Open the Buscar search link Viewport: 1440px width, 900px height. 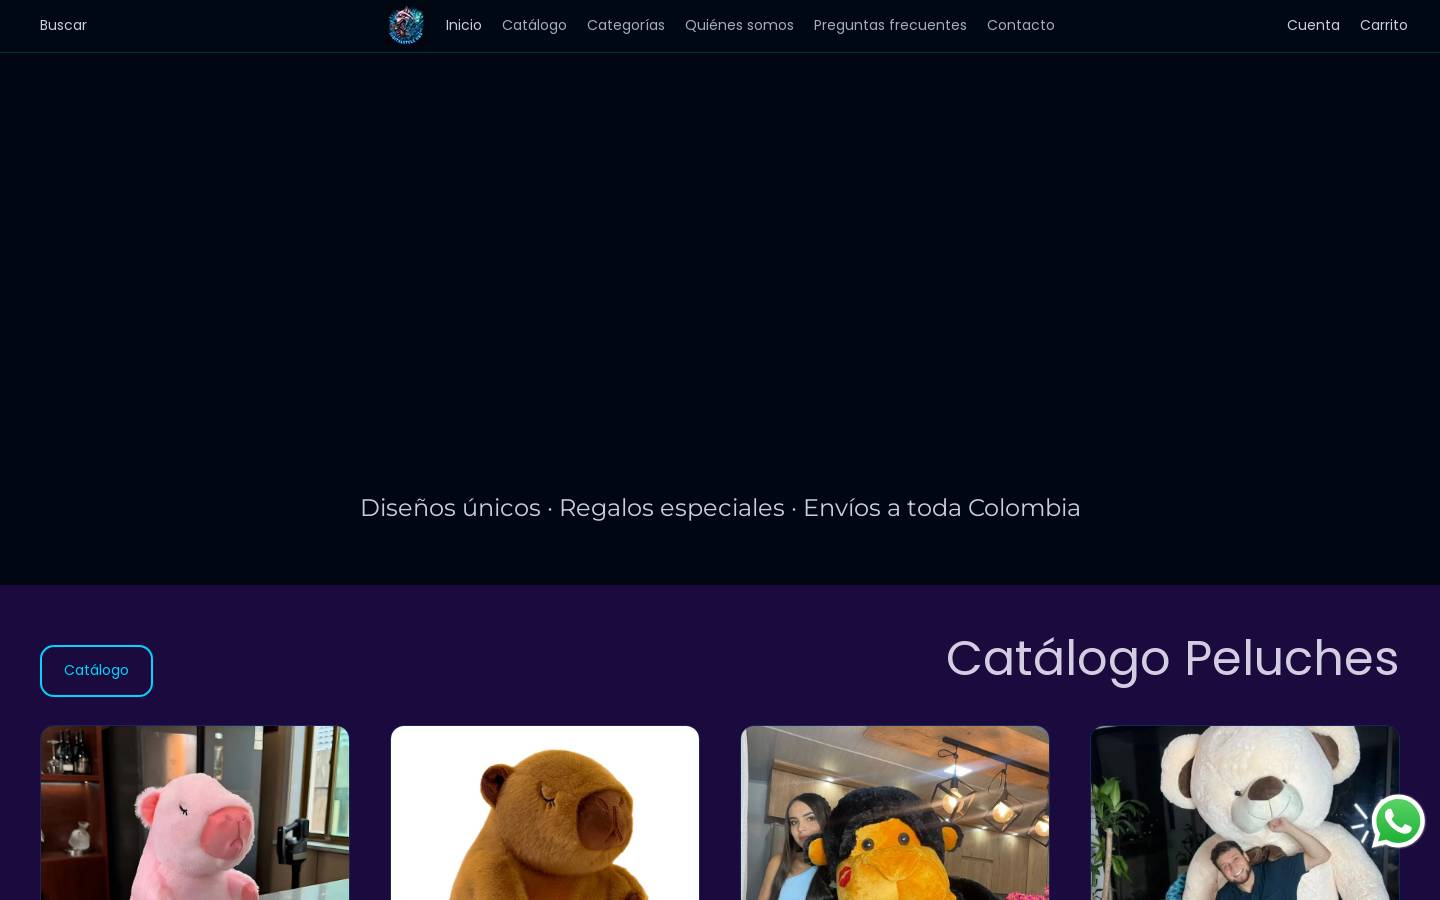[63, 25]
